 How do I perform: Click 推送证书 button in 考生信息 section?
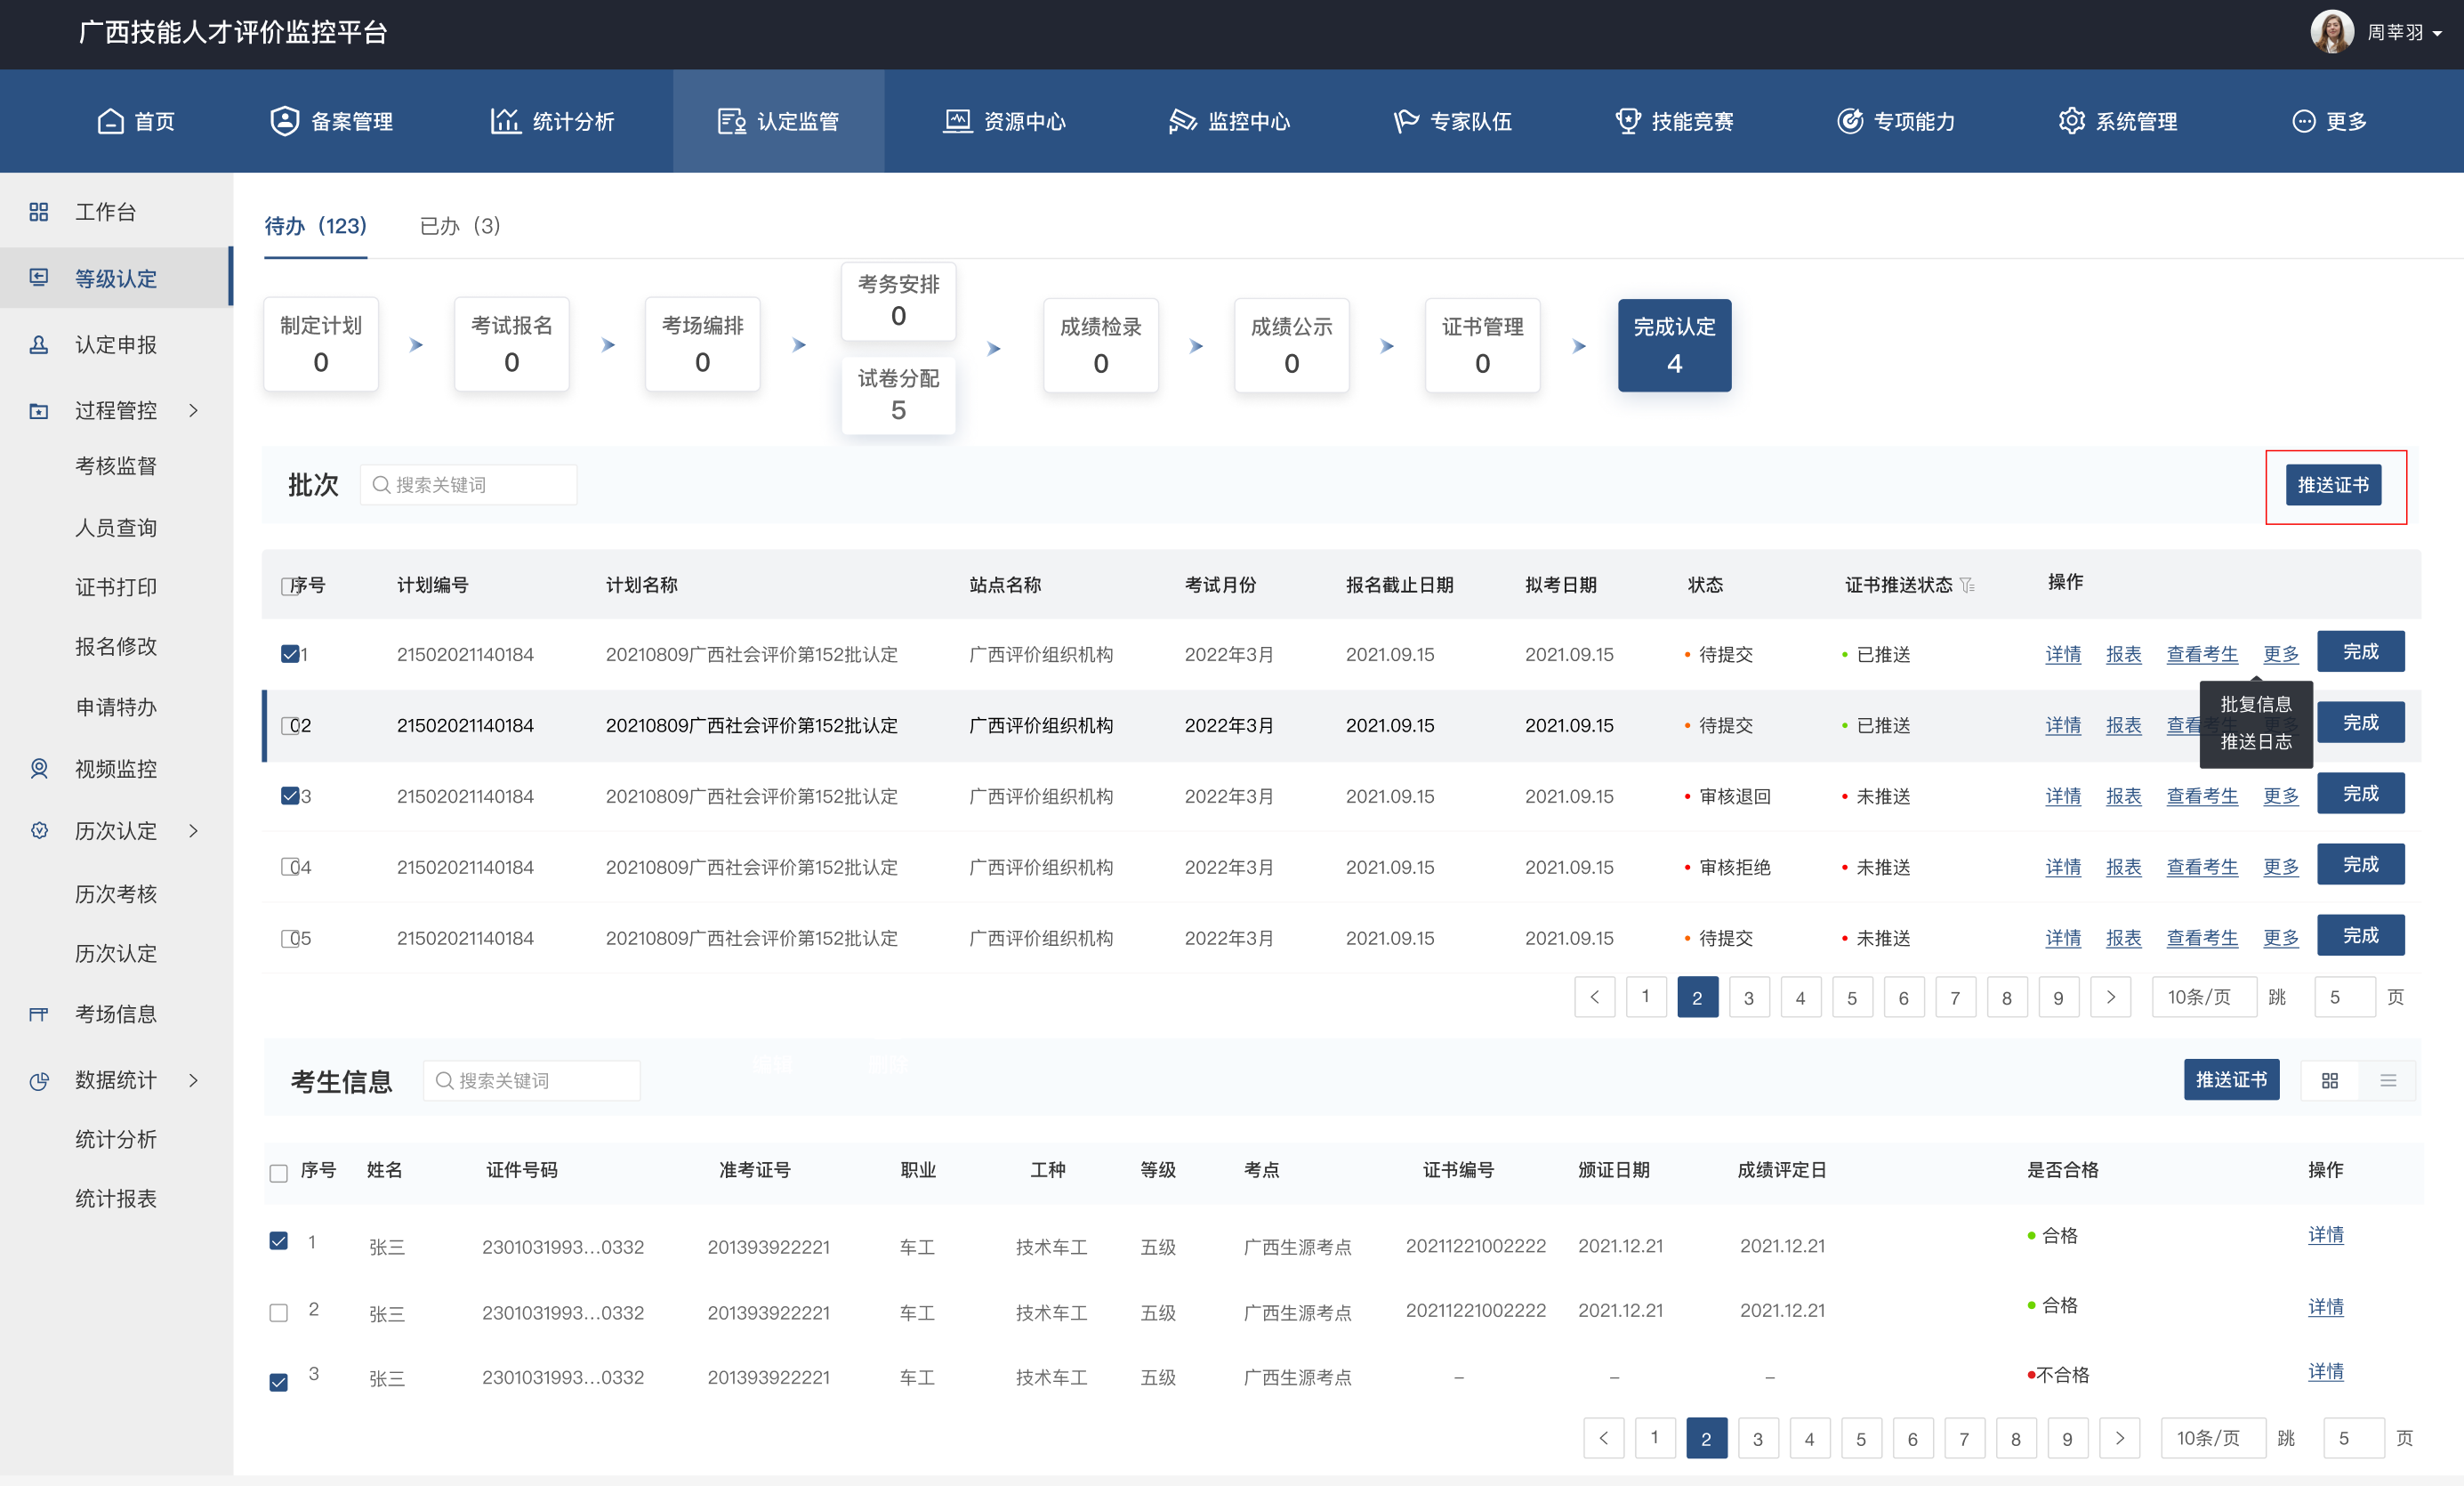tap(2231, 1080)
